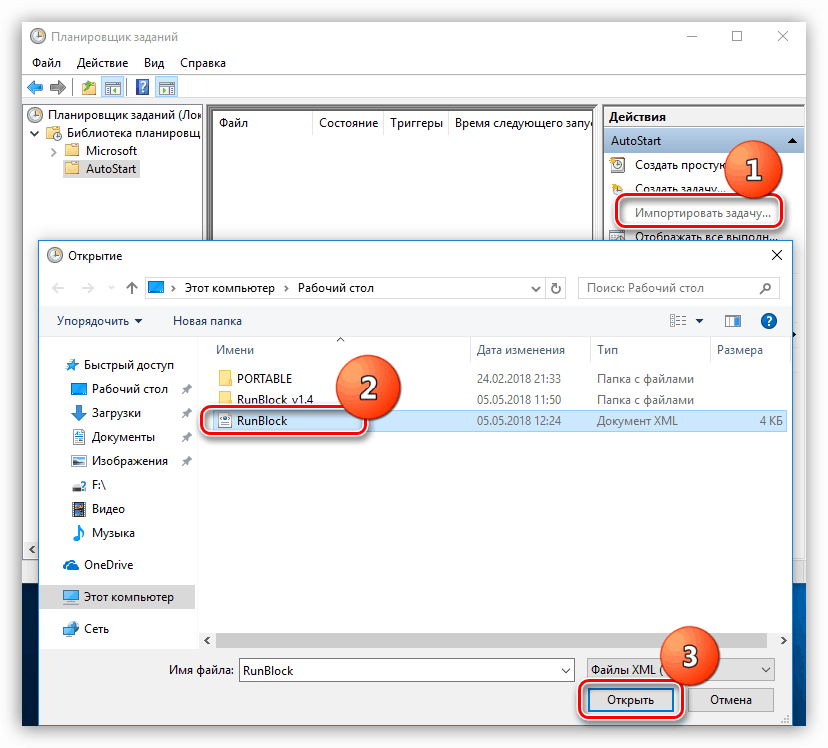This screenshot has height=748, width=828.
Task: Click the search magnifier in Открытие dialog
Action: [765, 288]
